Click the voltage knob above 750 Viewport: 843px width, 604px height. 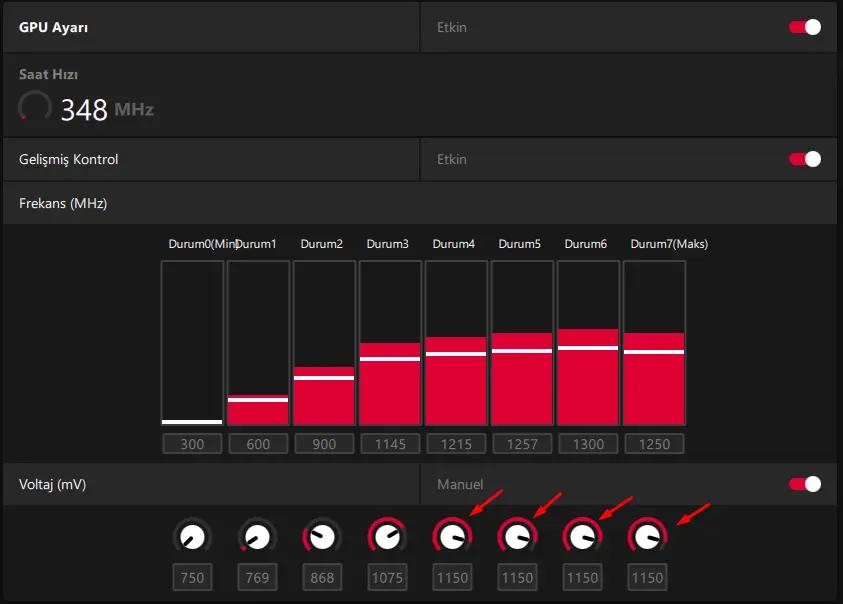pyautogui.click(x=192, y=537)
